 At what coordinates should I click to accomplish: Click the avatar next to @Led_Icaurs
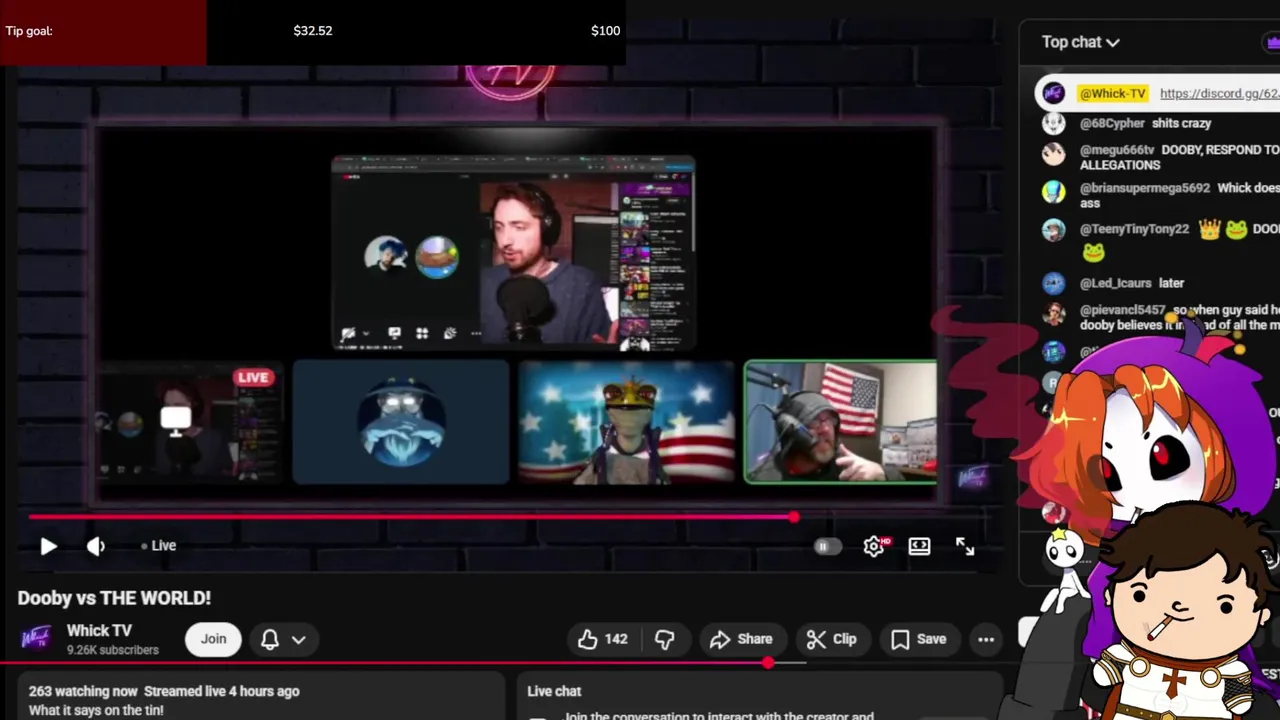1054,284
